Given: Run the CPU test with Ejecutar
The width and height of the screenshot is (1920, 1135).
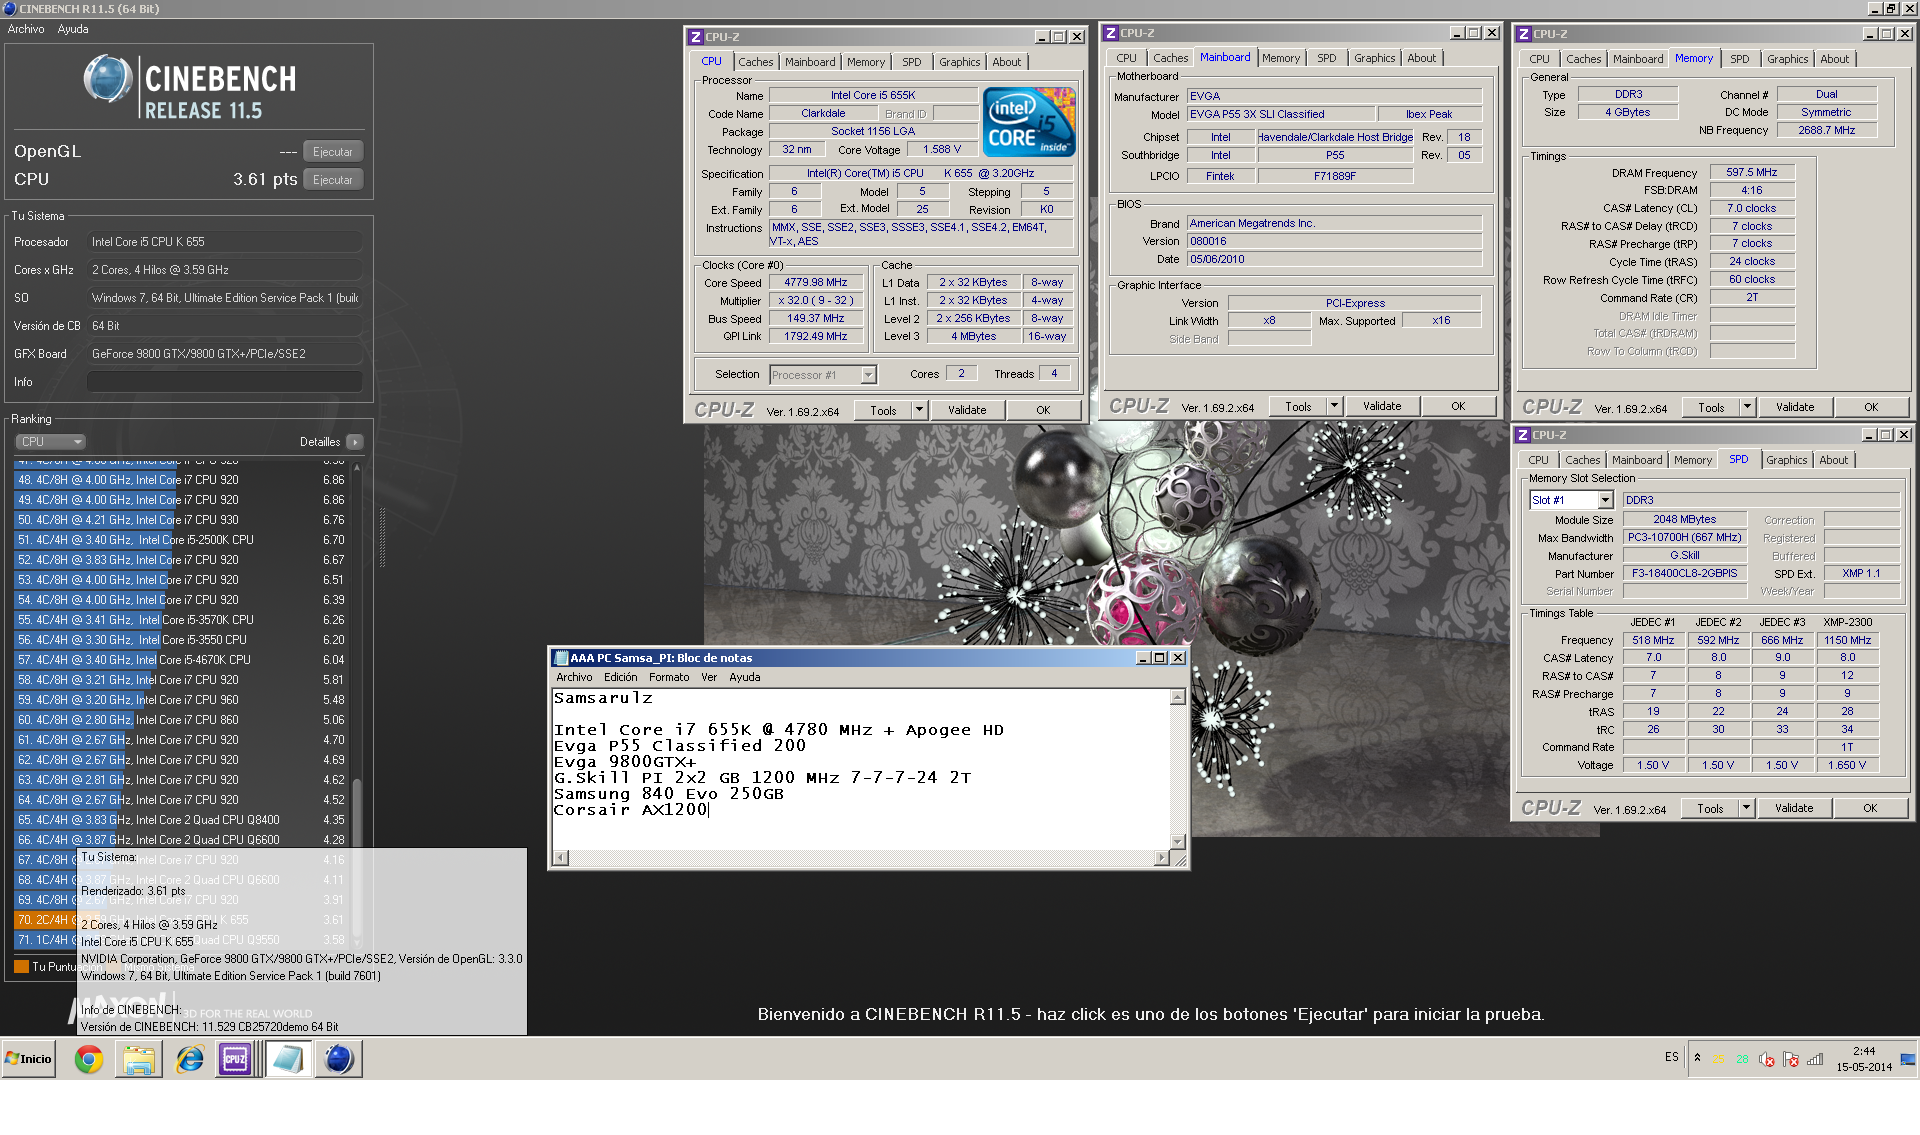Looking at the screenshot, I should (x=333, y=180).
